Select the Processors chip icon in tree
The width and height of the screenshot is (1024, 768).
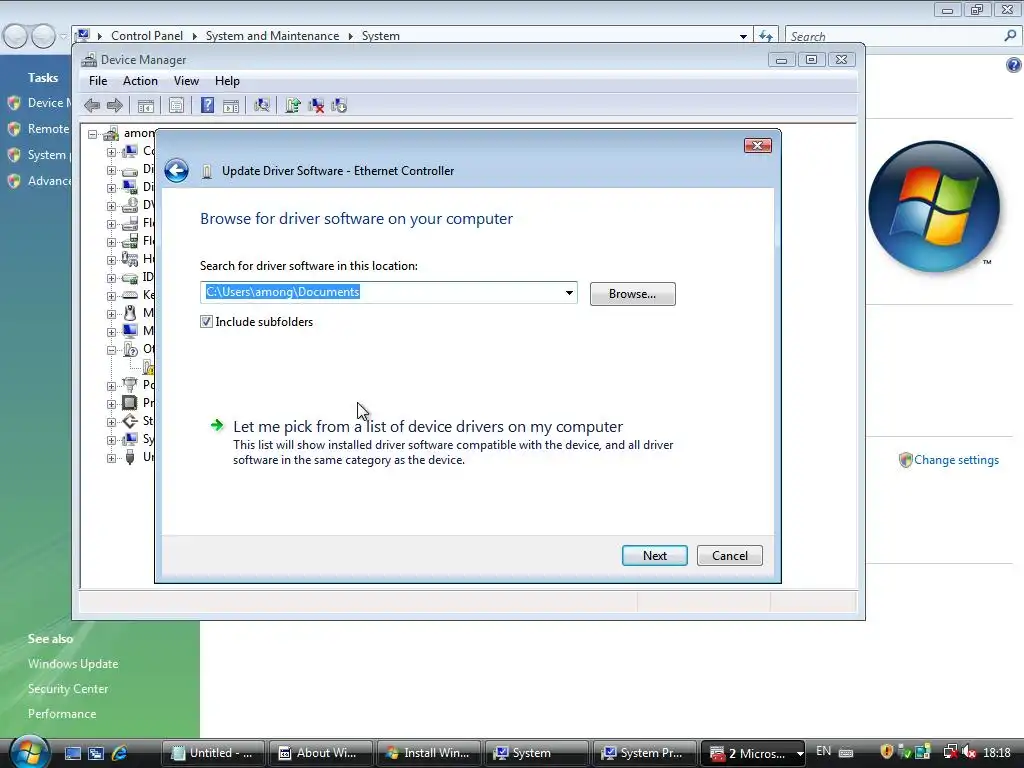[130, 402]
